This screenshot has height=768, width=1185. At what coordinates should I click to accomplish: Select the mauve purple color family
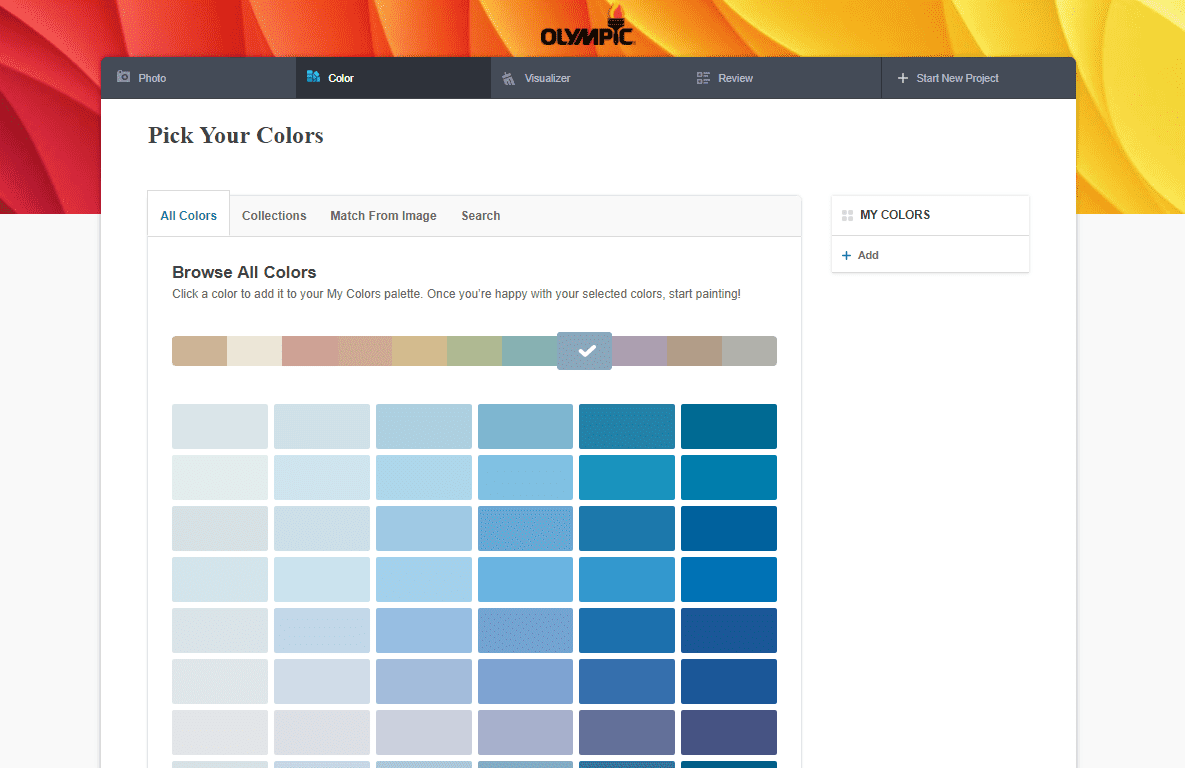click(x=639, y=351)
